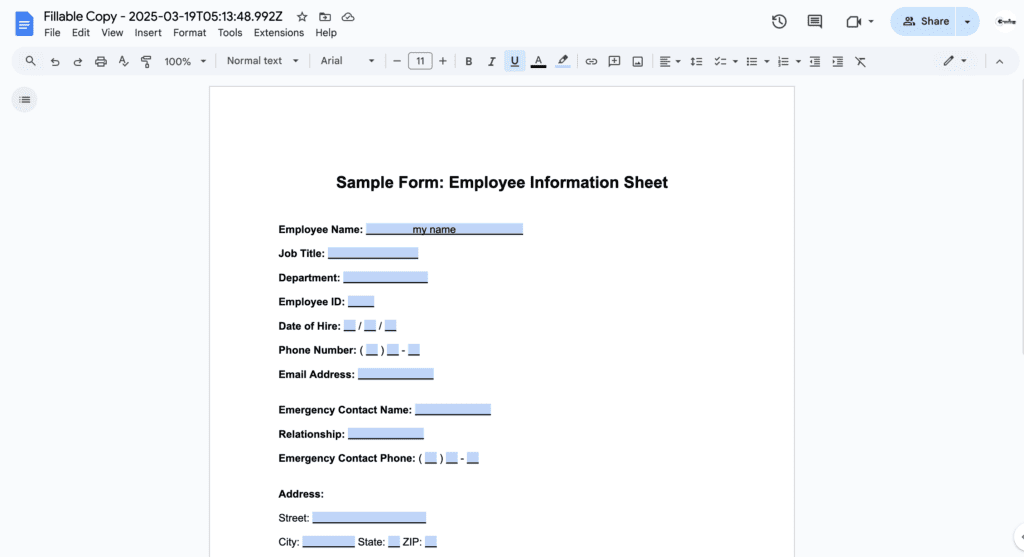Click the Street blank field
Image resolution: width=1024 pixels, height=557 pixels.
[x=369, y=518]
